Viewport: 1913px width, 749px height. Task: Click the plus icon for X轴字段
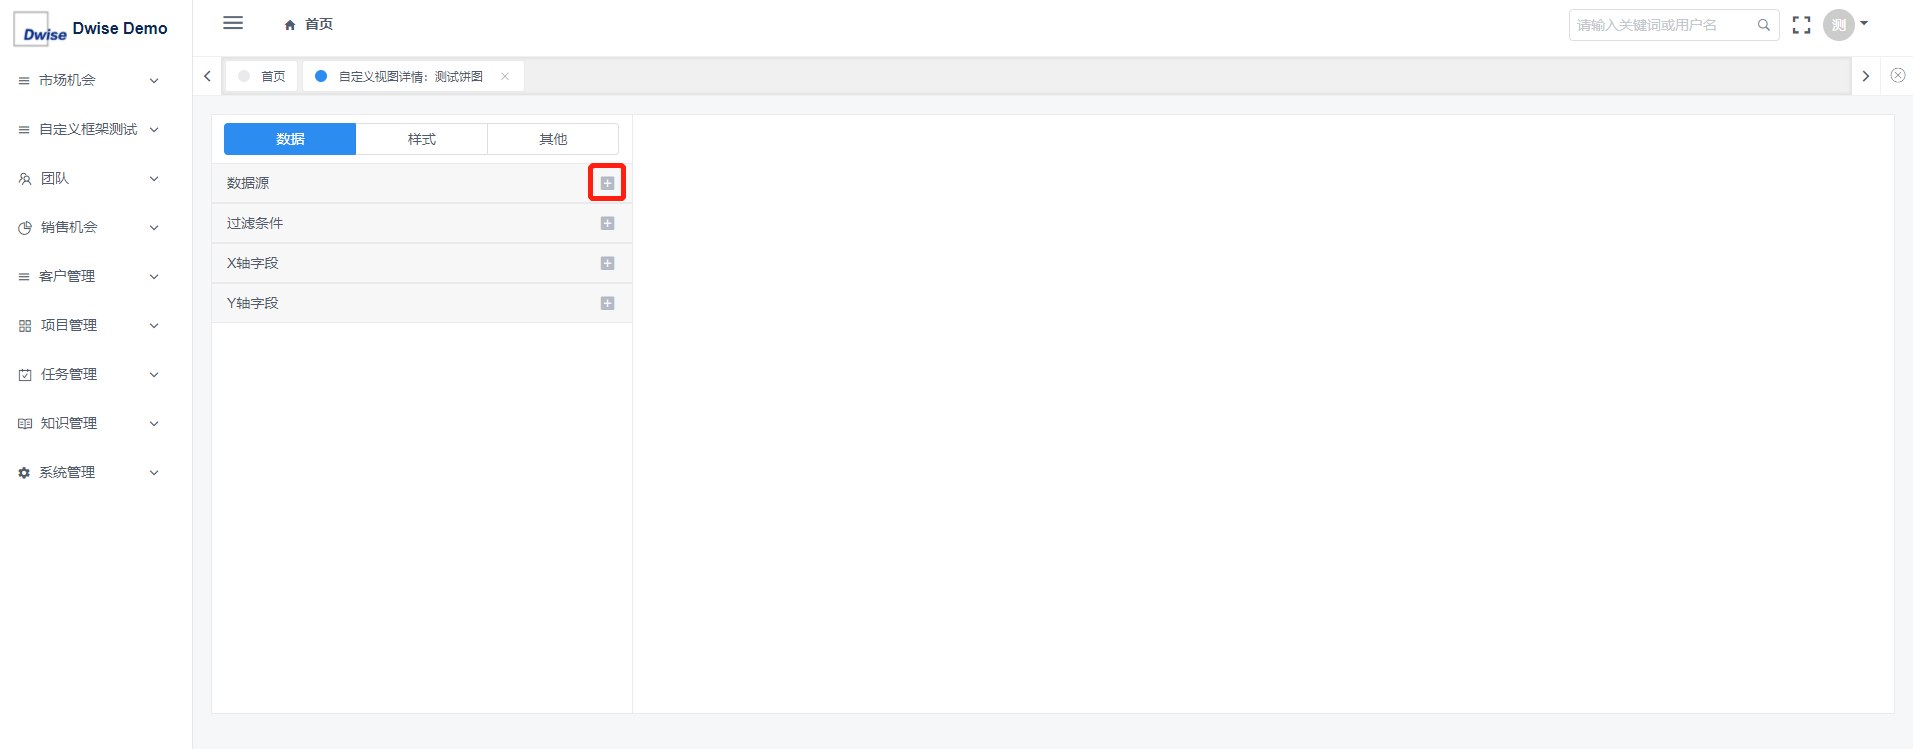coord(607,263)
